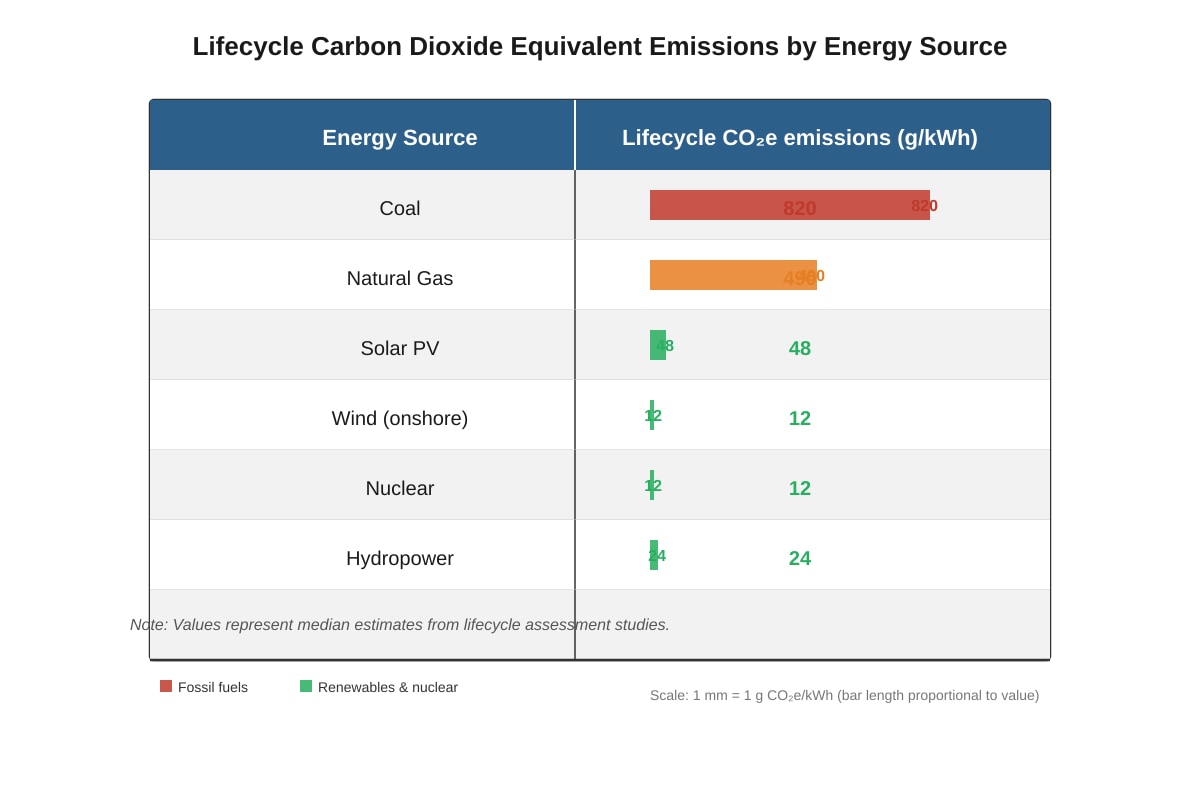Click the Nuclear row label
The width and height of the screenshot is (1200, 800).
(x=400, y=488)
